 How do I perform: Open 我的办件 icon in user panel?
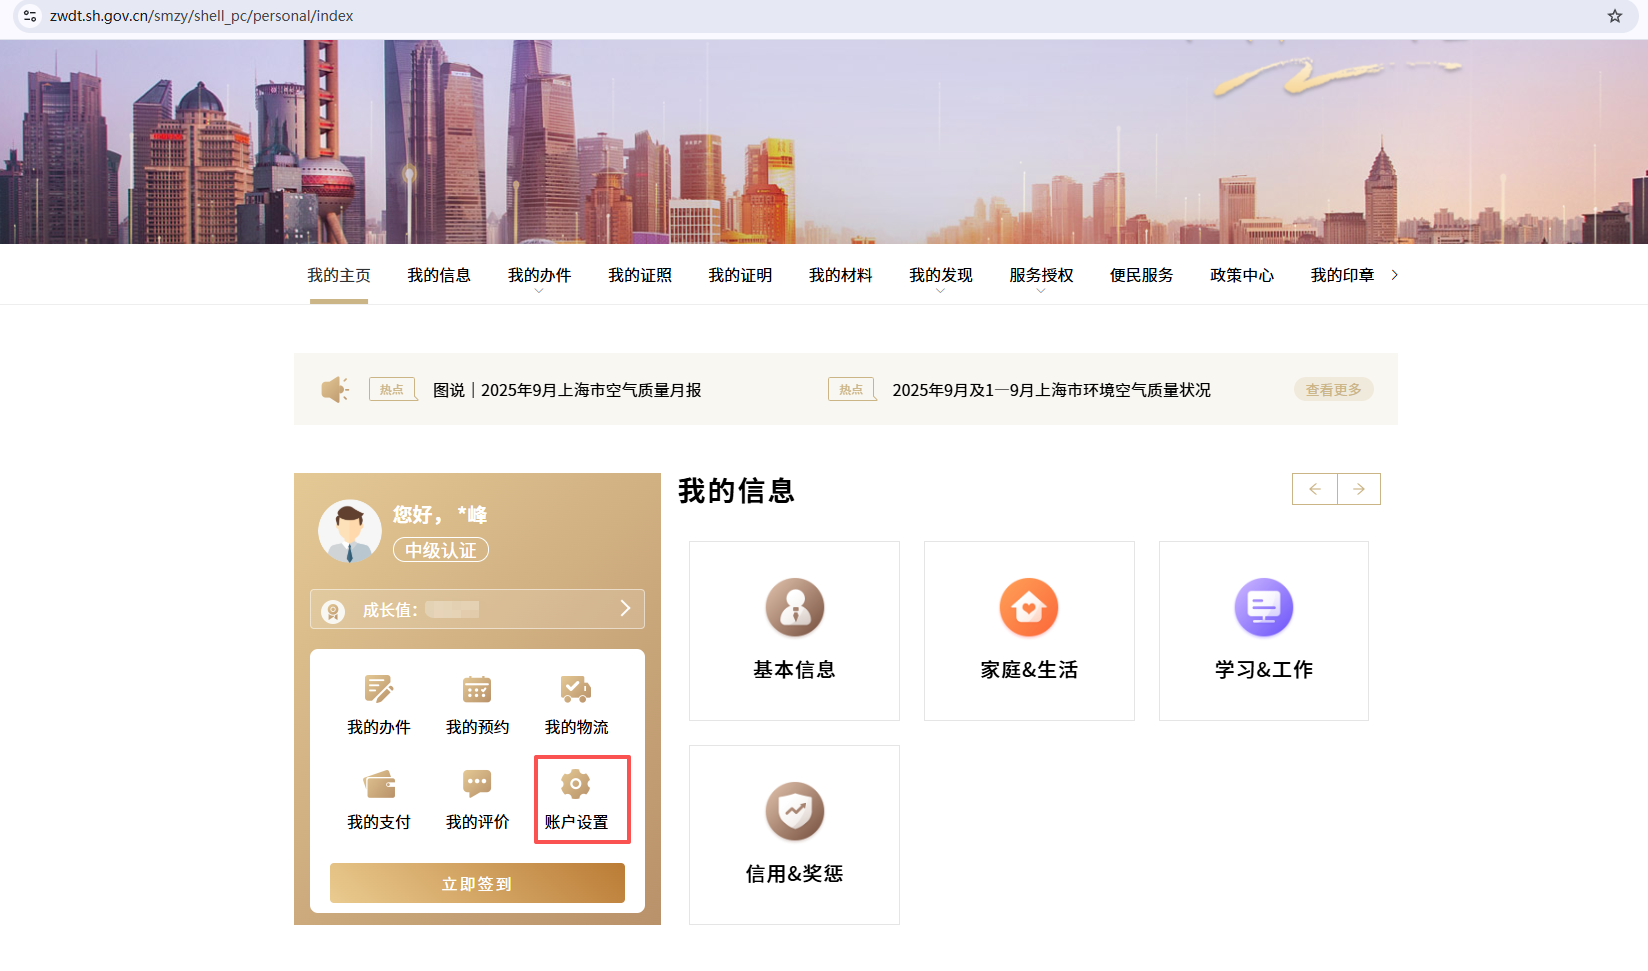point(378,690)
